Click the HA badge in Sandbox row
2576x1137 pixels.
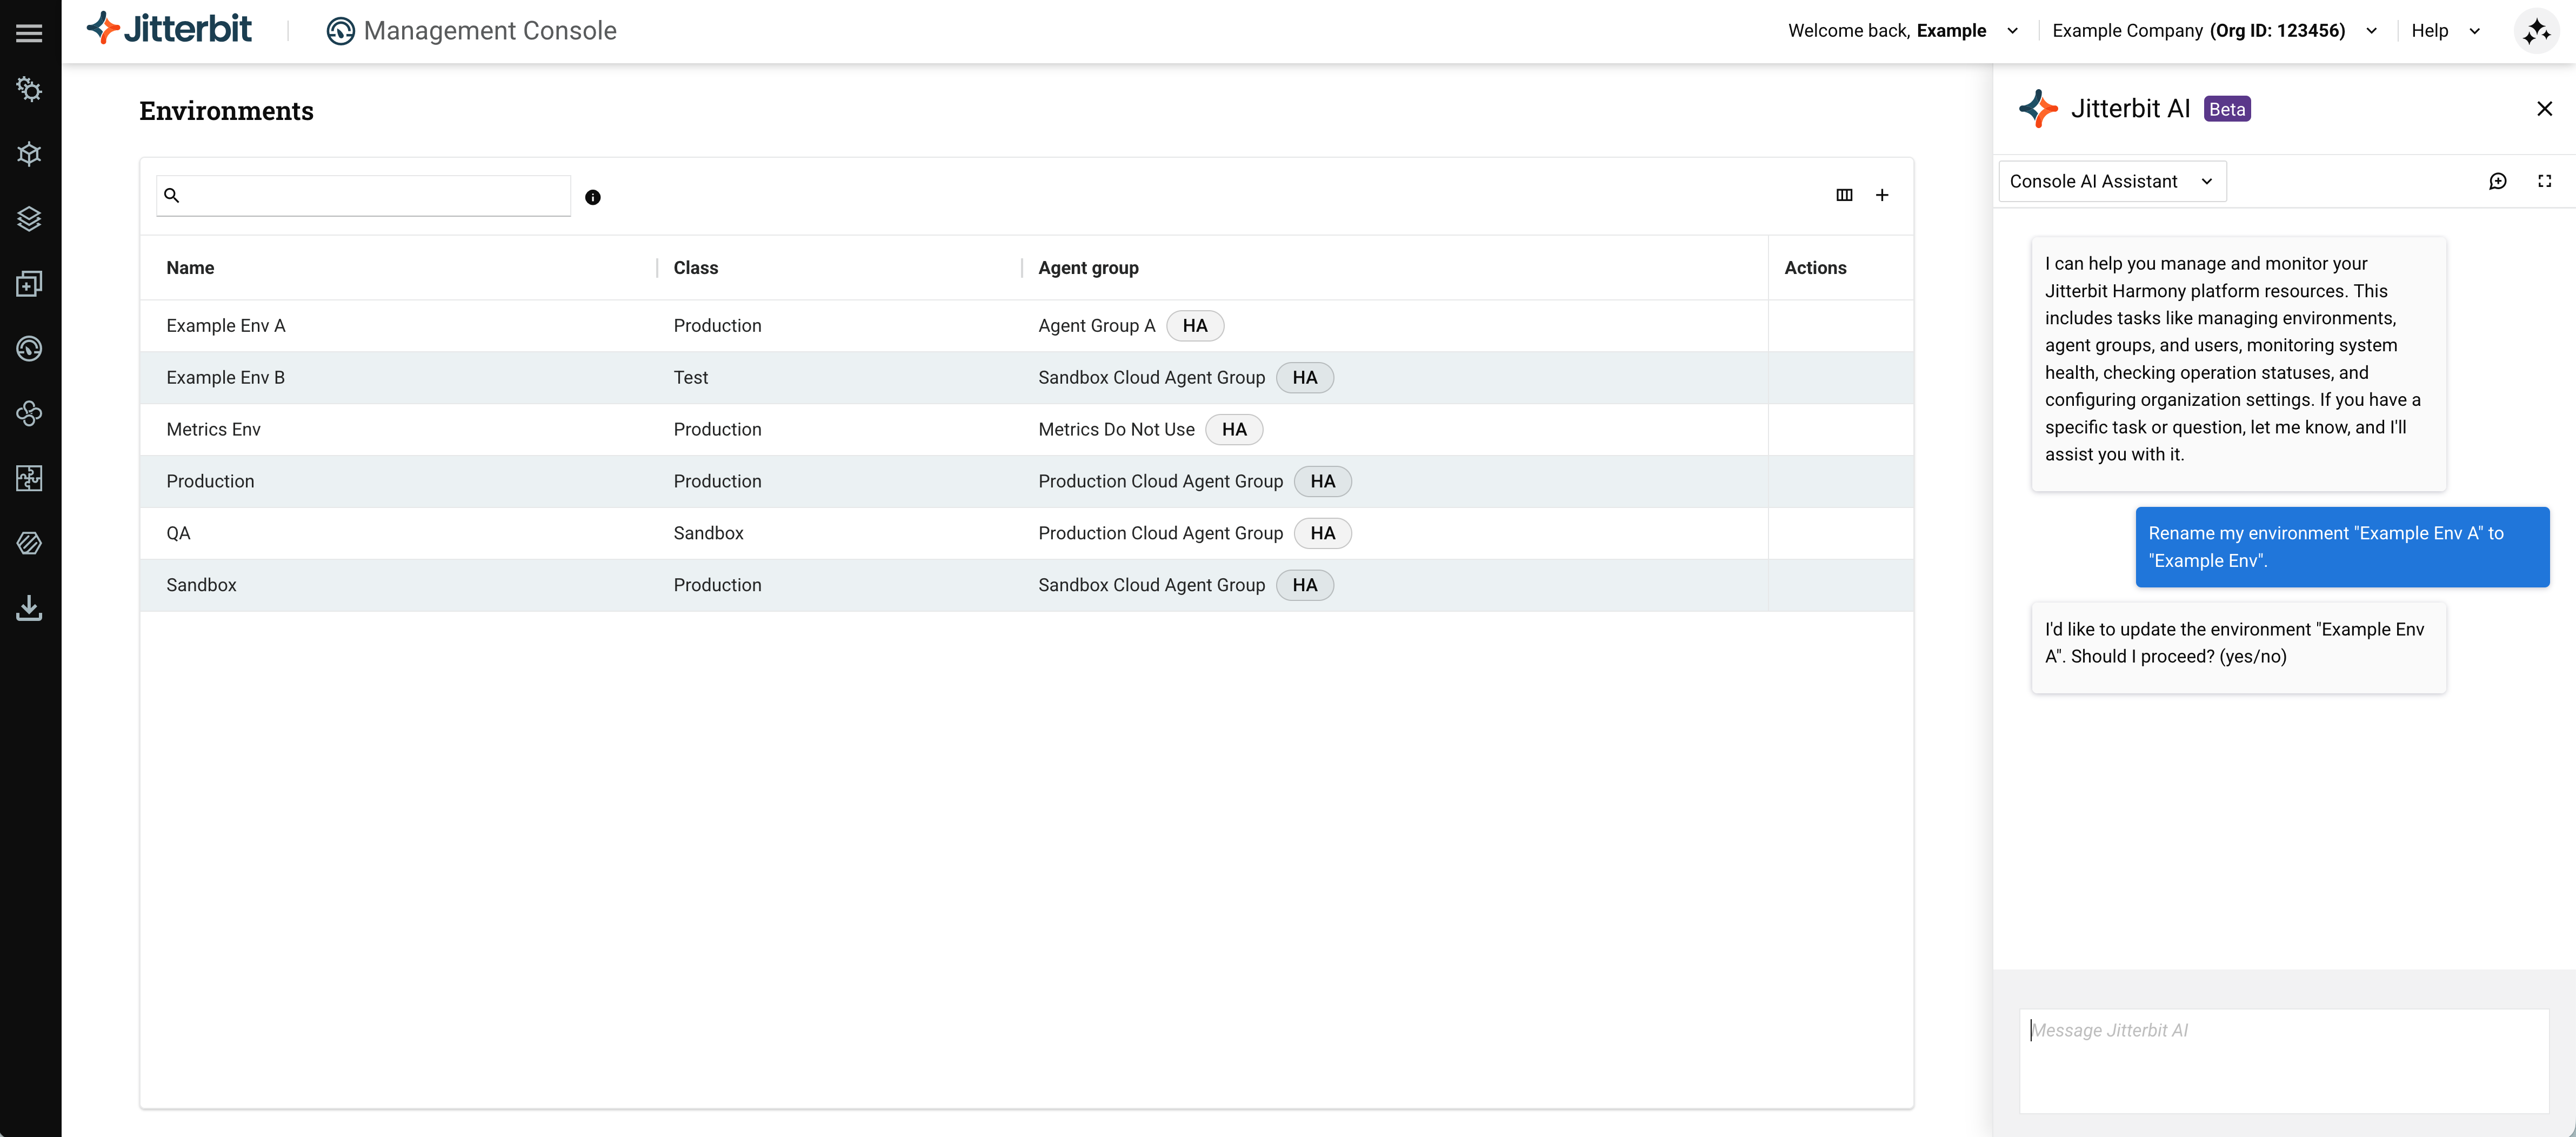tap(1305, 586)
